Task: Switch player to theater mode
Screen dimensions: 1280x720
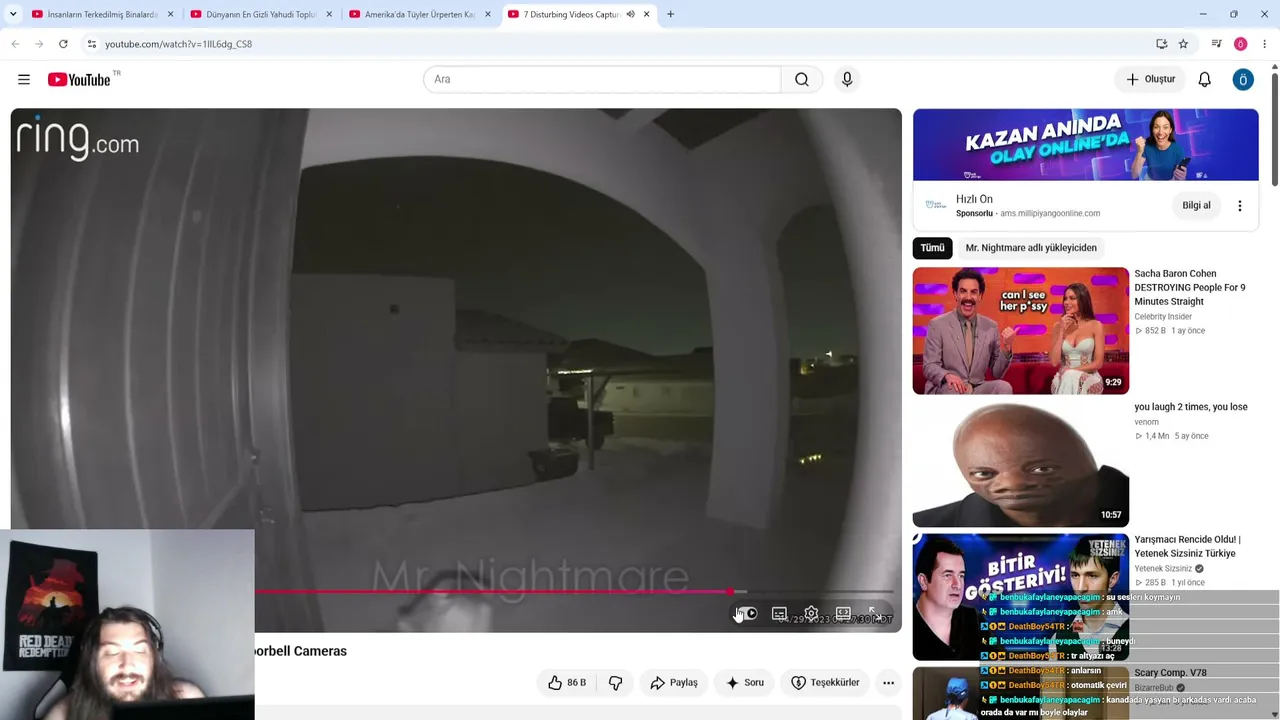Action: click(x=843, y=613)
